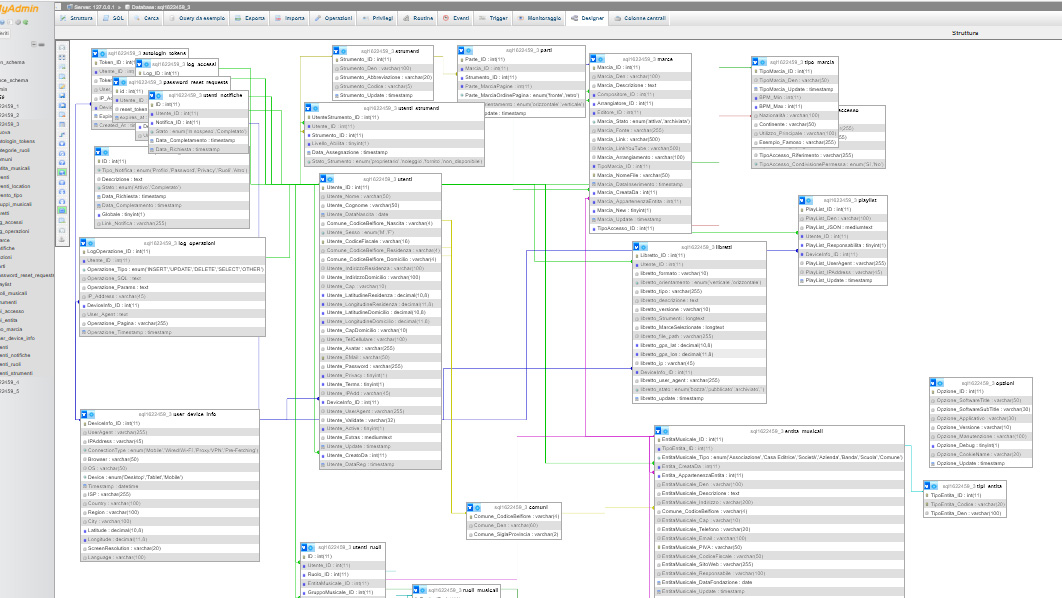The height and width of the screenshot is (598, 1062).
Task: Switch to the Cerca tab
Action: coord(146,18)
